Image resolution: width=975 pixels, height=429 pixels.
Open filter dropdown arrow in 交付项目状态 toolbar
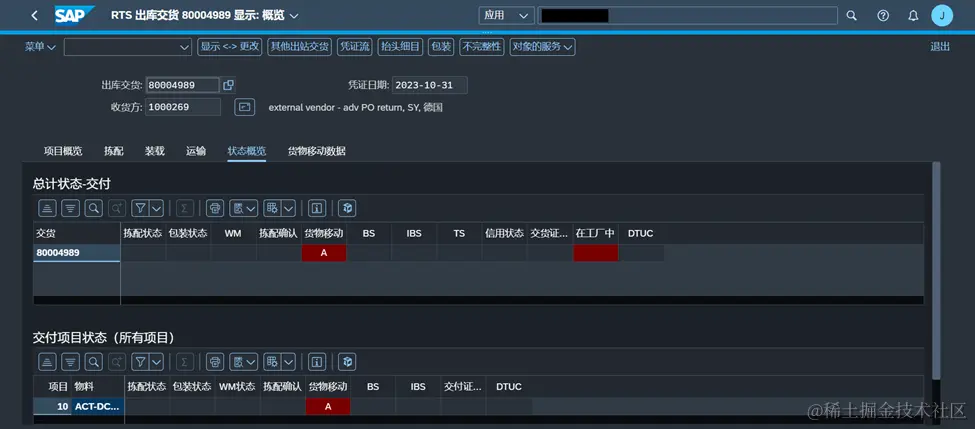157,361
